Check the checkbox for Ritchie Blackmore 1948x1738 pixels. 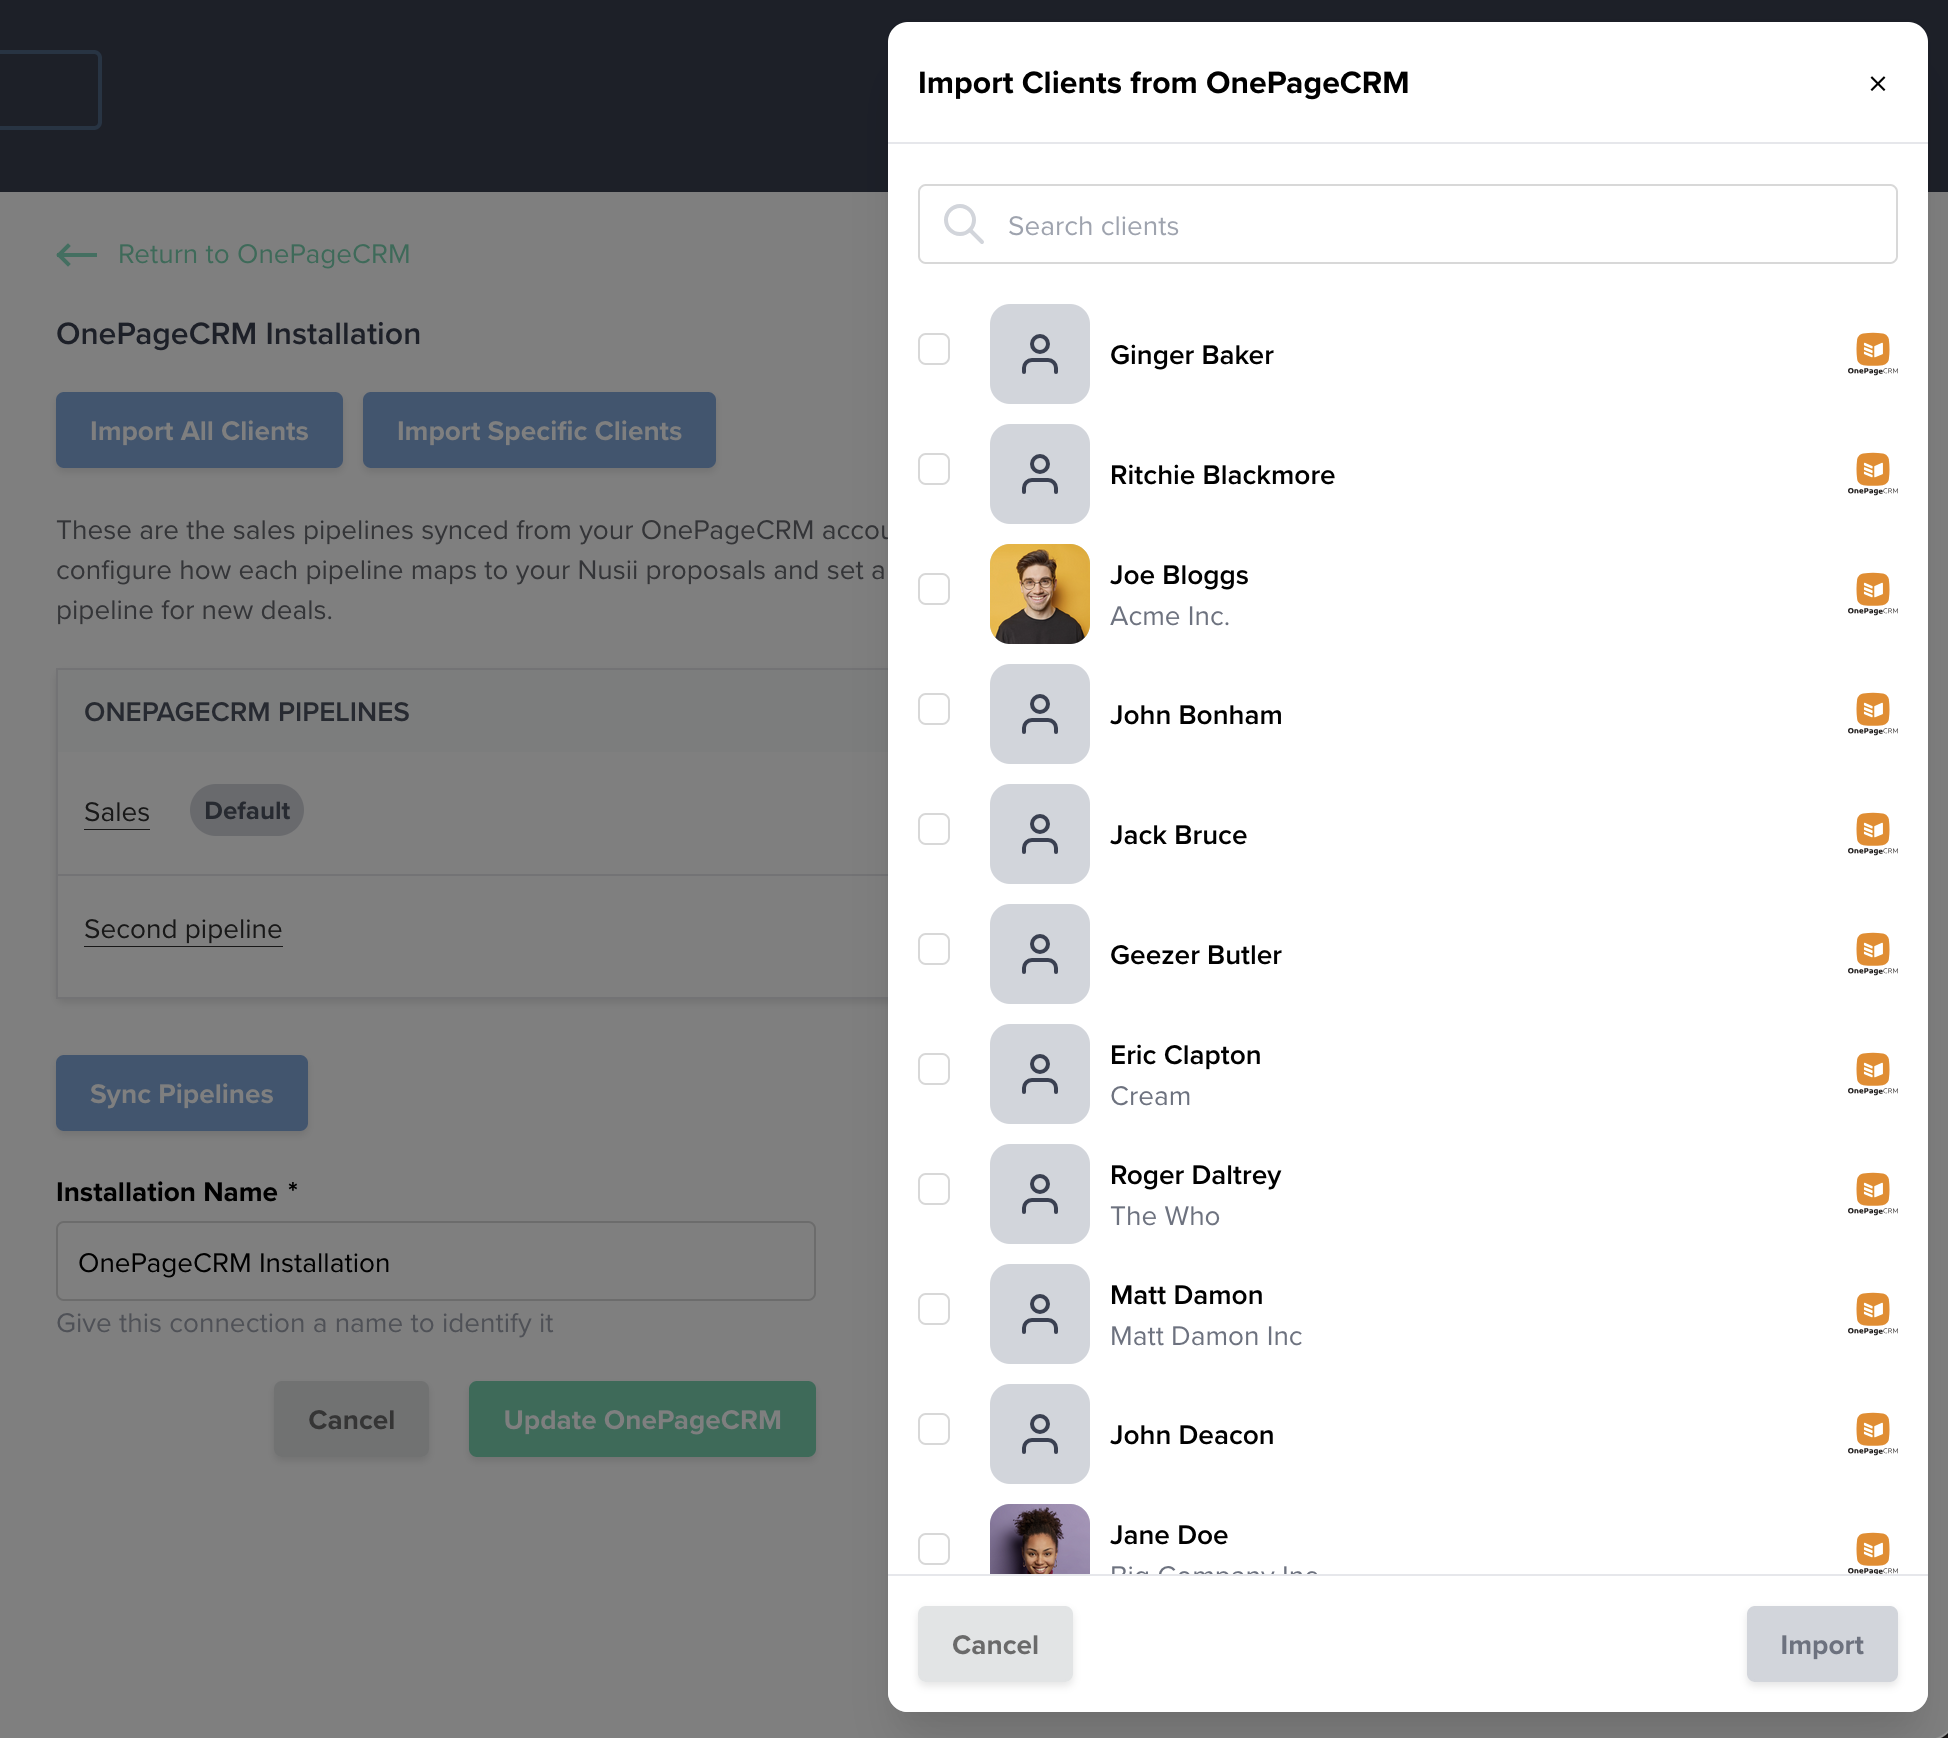click(934, 469)
